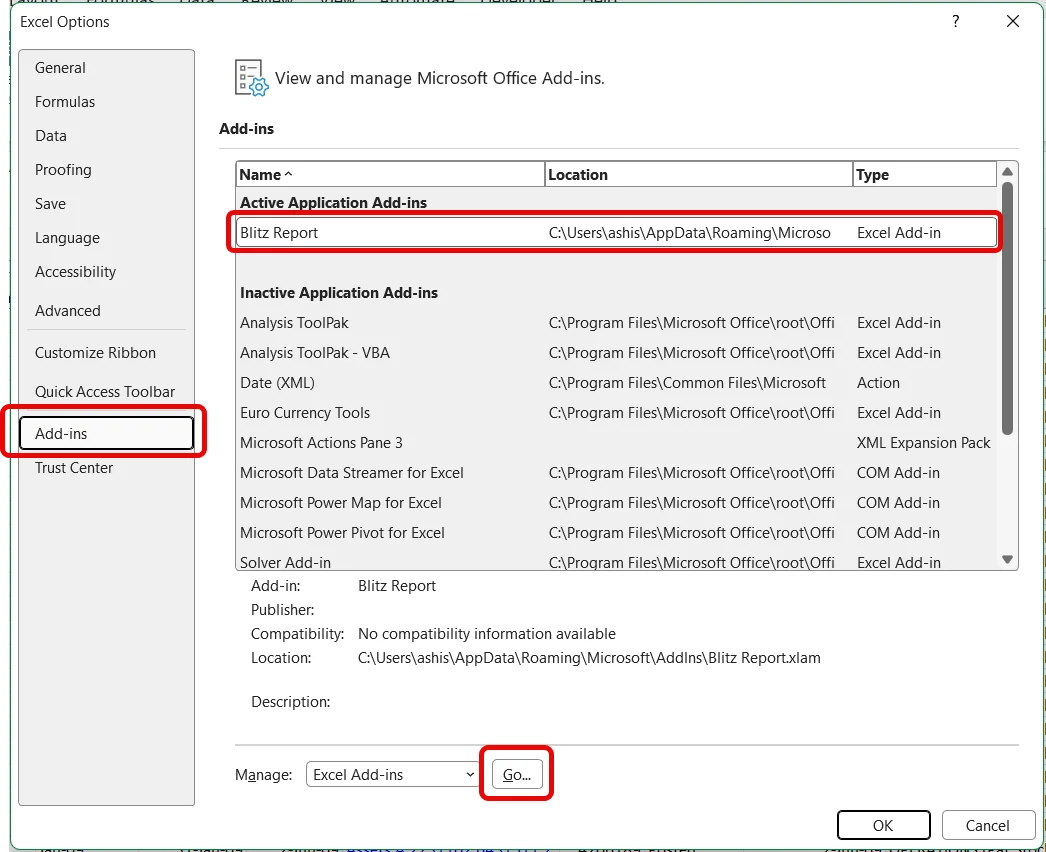Cancel the Excel Options dialog

(987, 825)
